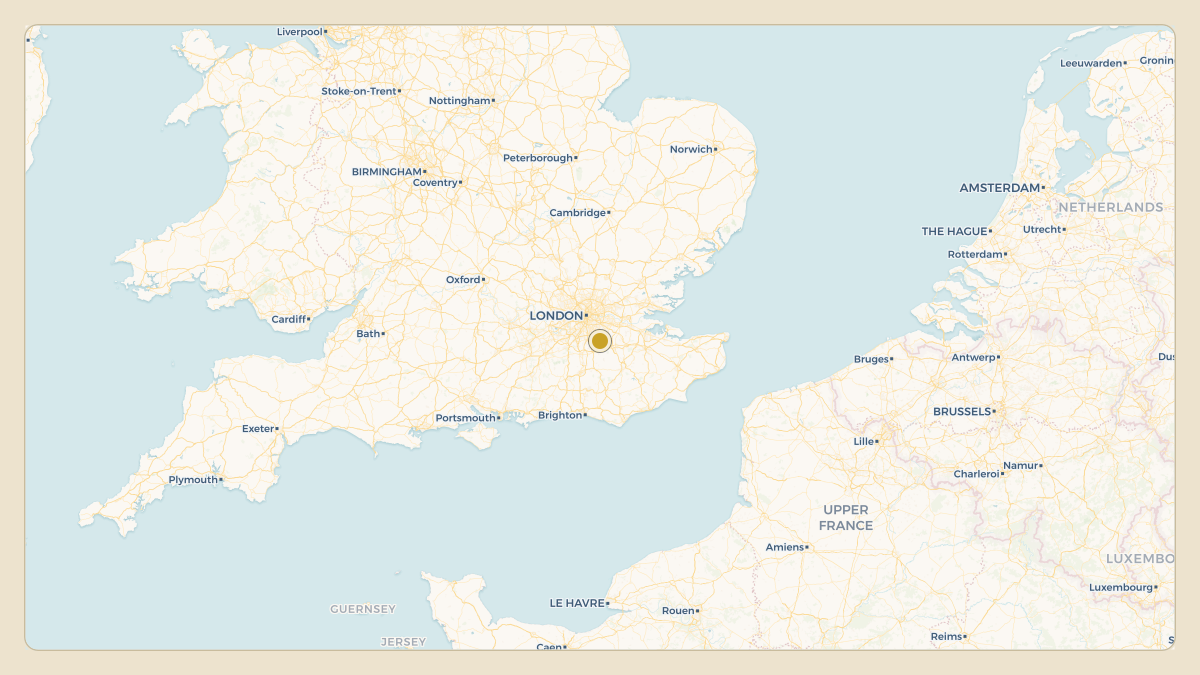
Task: Click the Cambridge city label
Action: [x=577, y=213]
